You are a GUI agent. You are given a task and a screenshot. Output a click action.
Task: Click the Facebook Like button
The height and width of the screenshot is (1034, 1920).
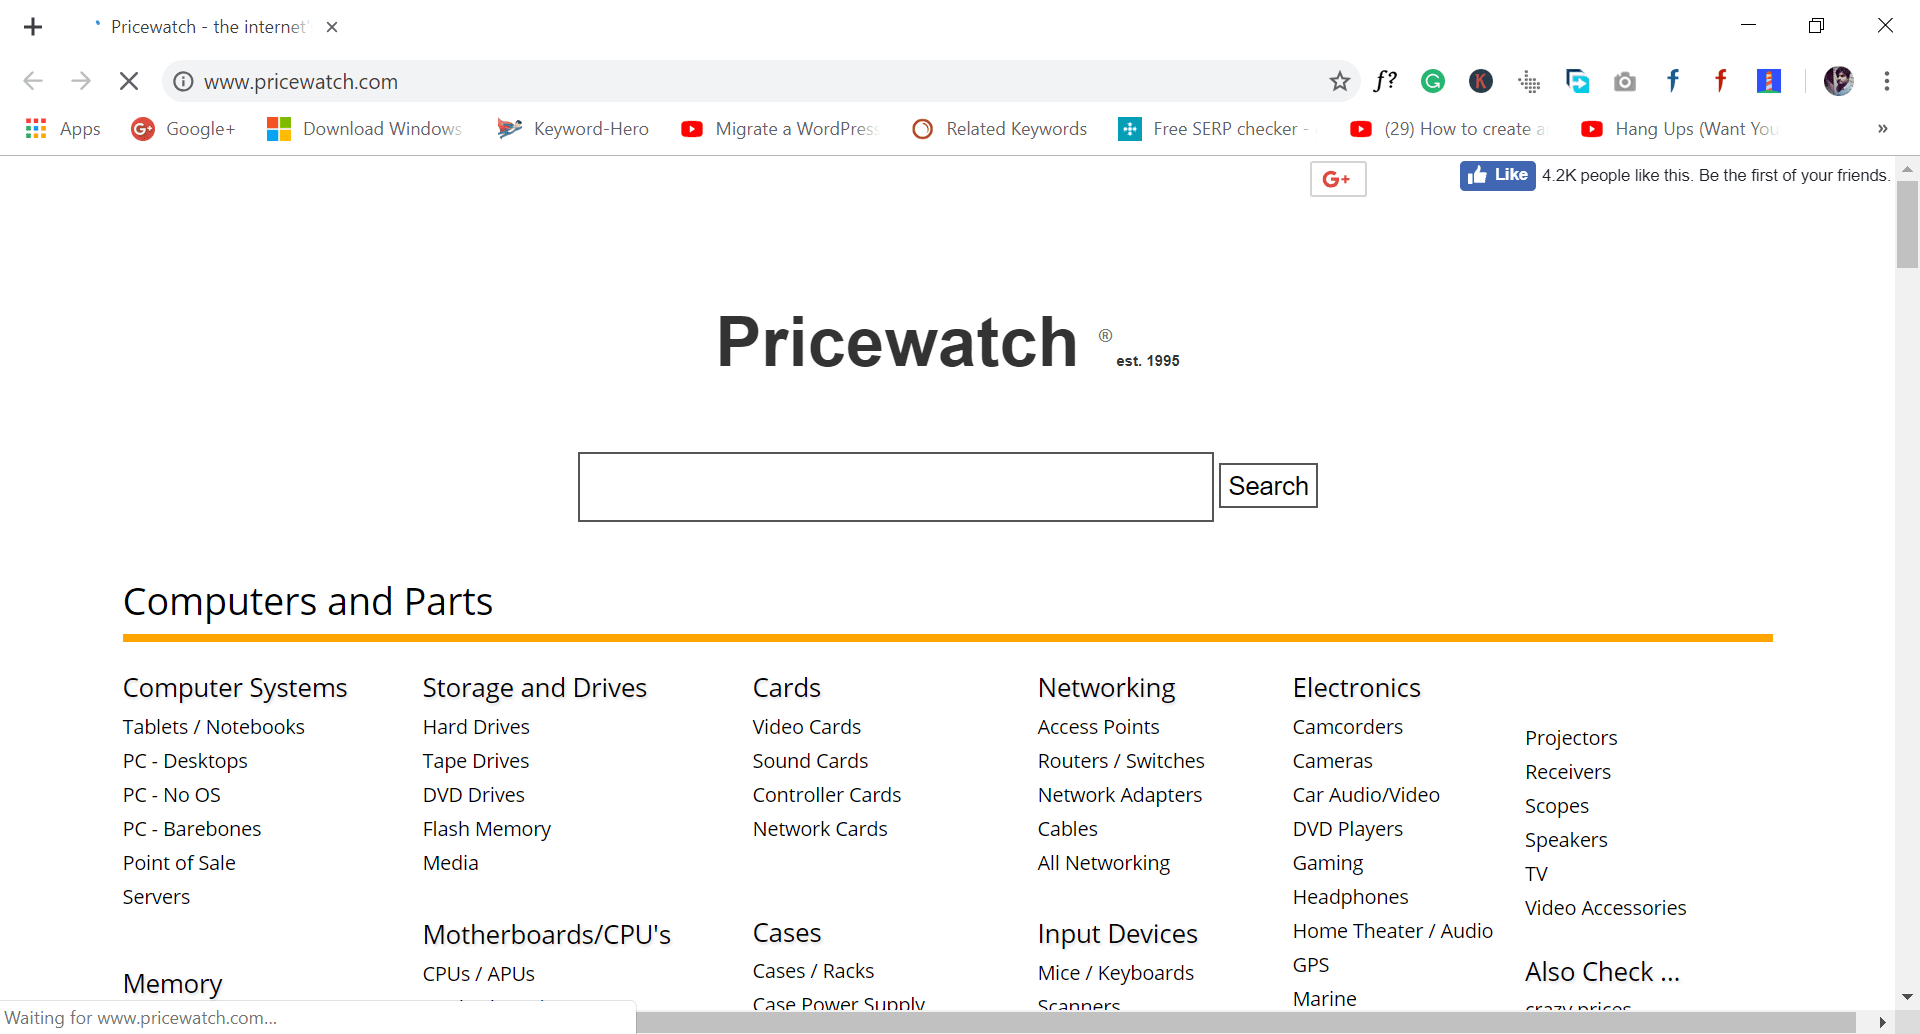(x=1497, y=175)
